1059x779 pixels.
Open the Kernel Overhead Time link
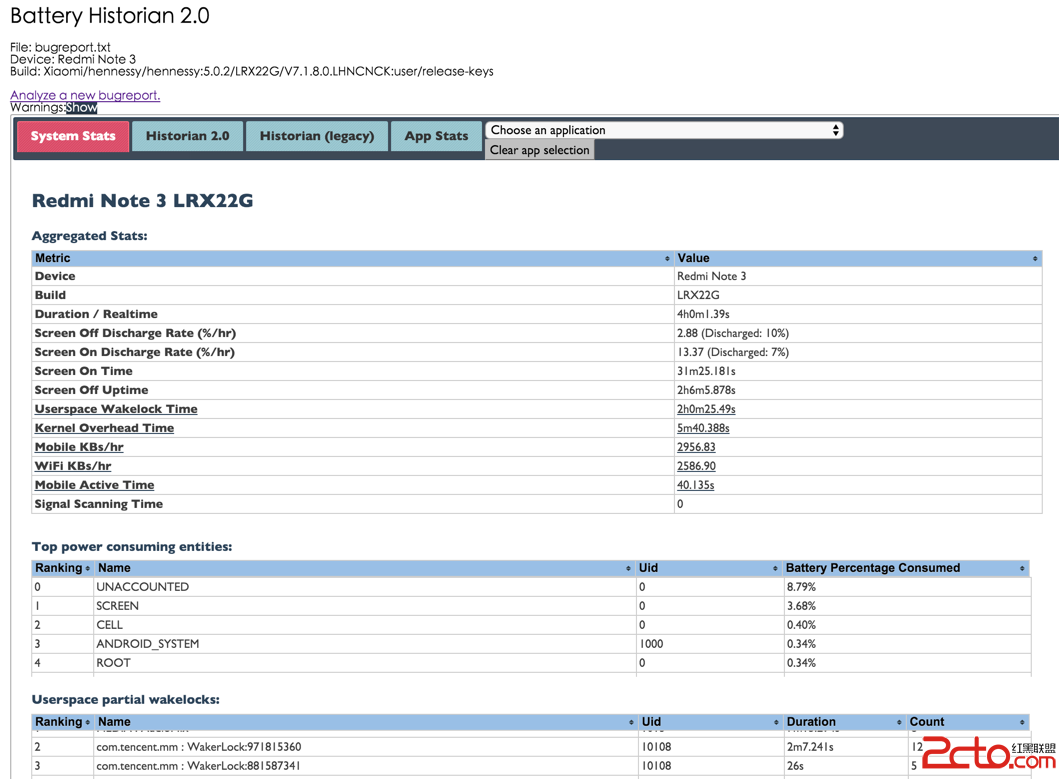[104, 428]
